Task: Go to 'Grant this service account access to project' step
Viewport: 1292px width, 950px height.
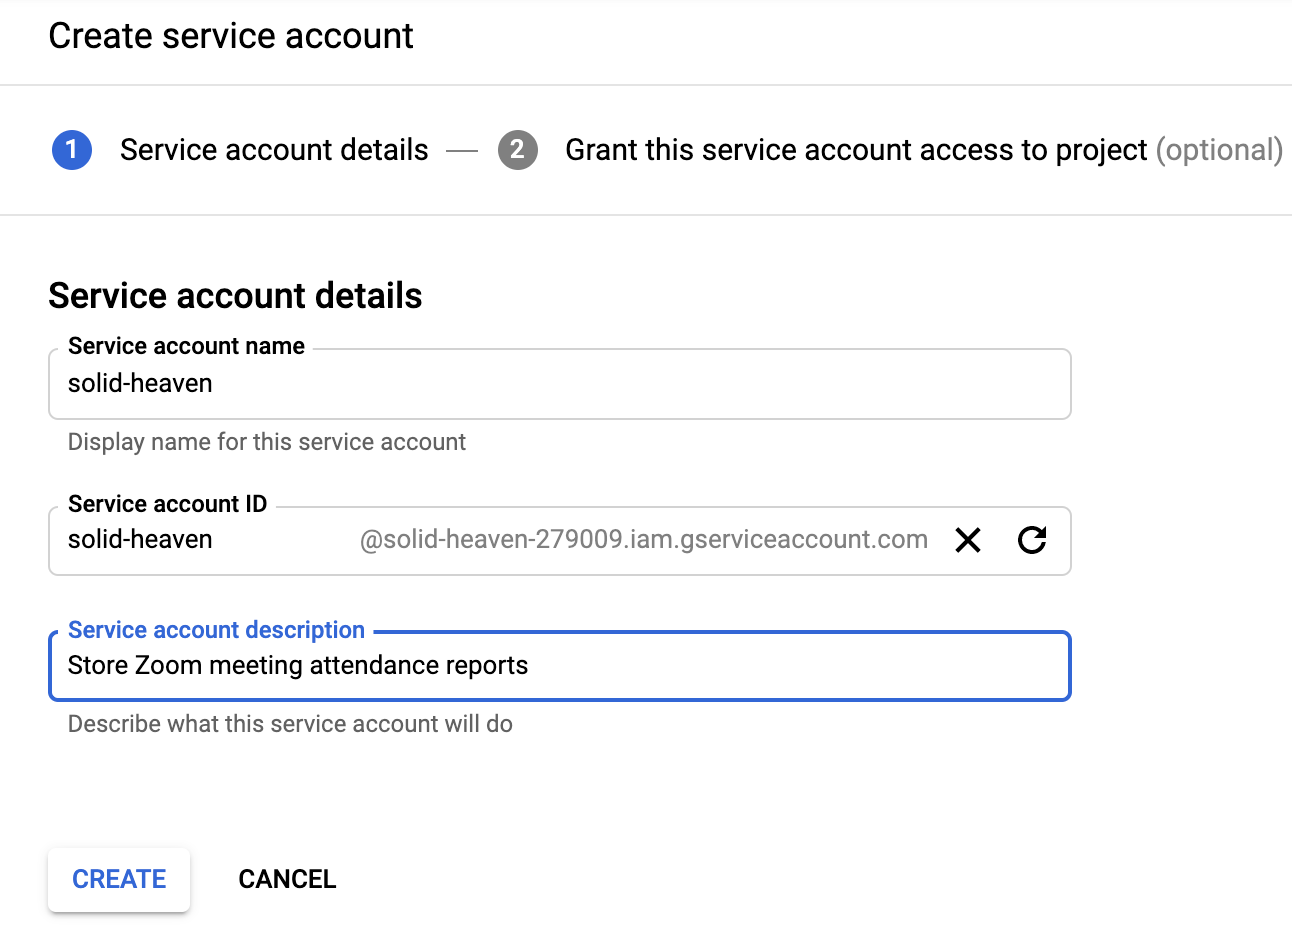Action: click(855, 150)
